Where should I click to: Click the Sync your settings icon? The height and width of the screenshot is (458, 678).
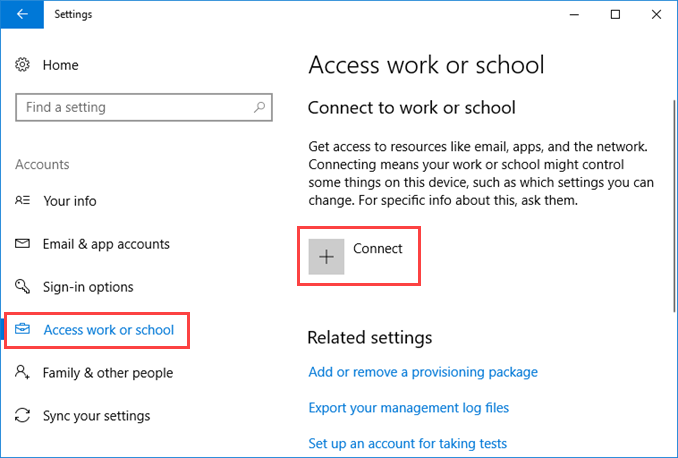click(x=23, y=416)
